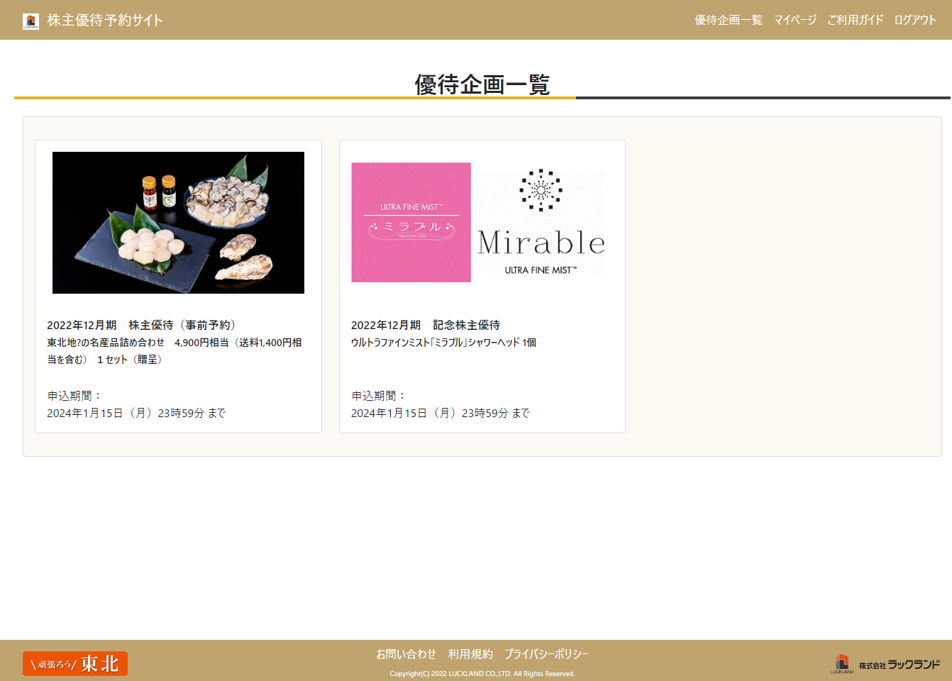952x681 pixels.
Task: Click ログアウト to sign out
Action: coord(915,20)
